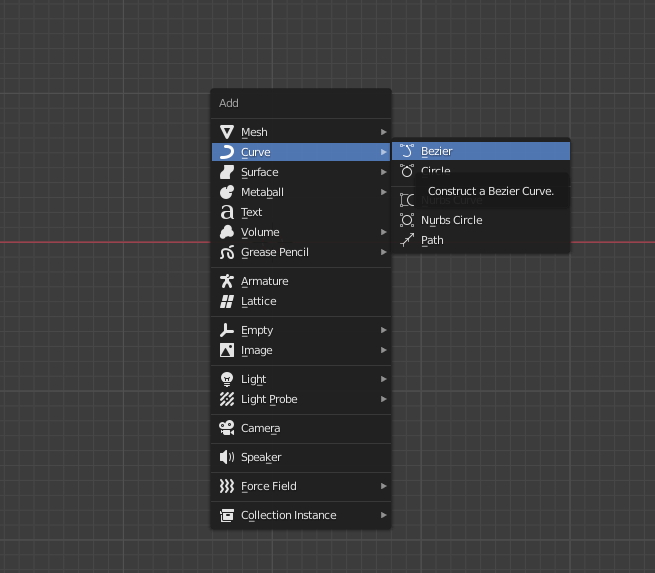Click the Metaball icon

227,192
